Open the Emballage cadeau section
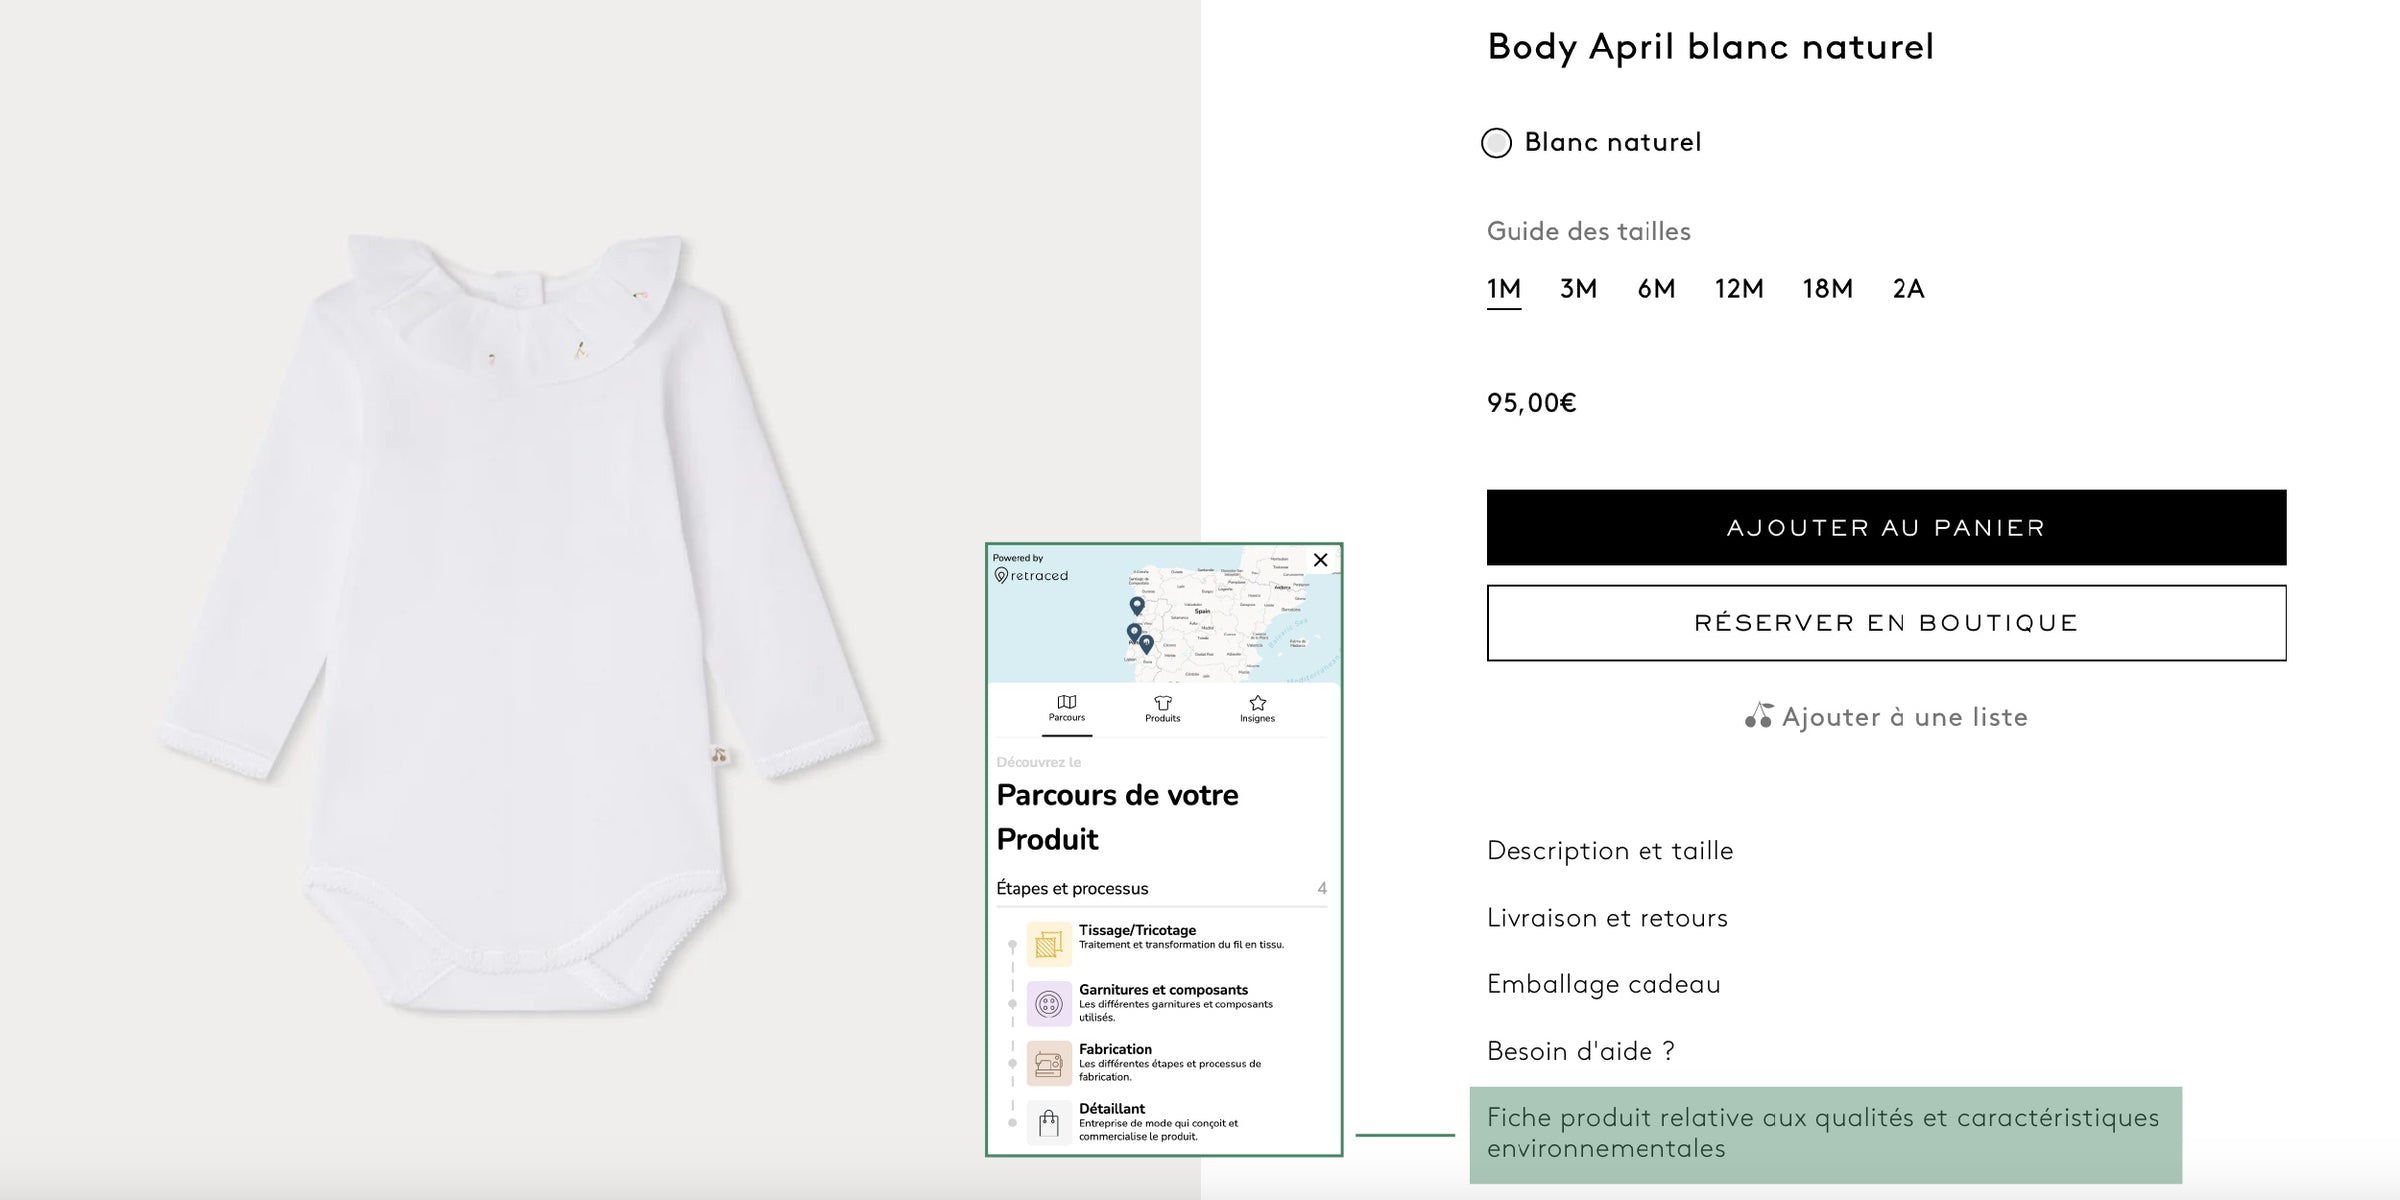The height and width of the screenshot is (1200, 2400). coord(1603,984)
